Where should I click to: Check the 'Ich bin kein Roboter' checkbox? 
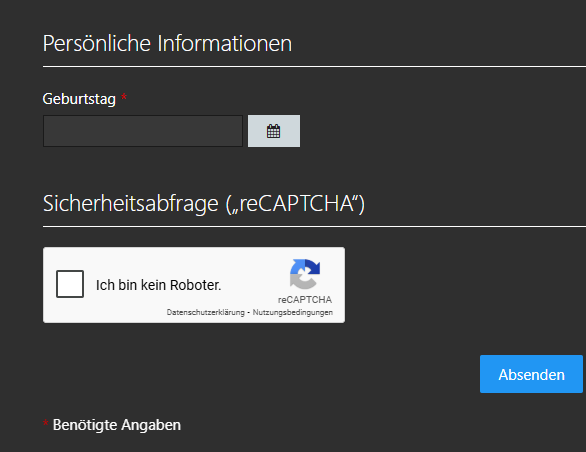tap(70, 284)
